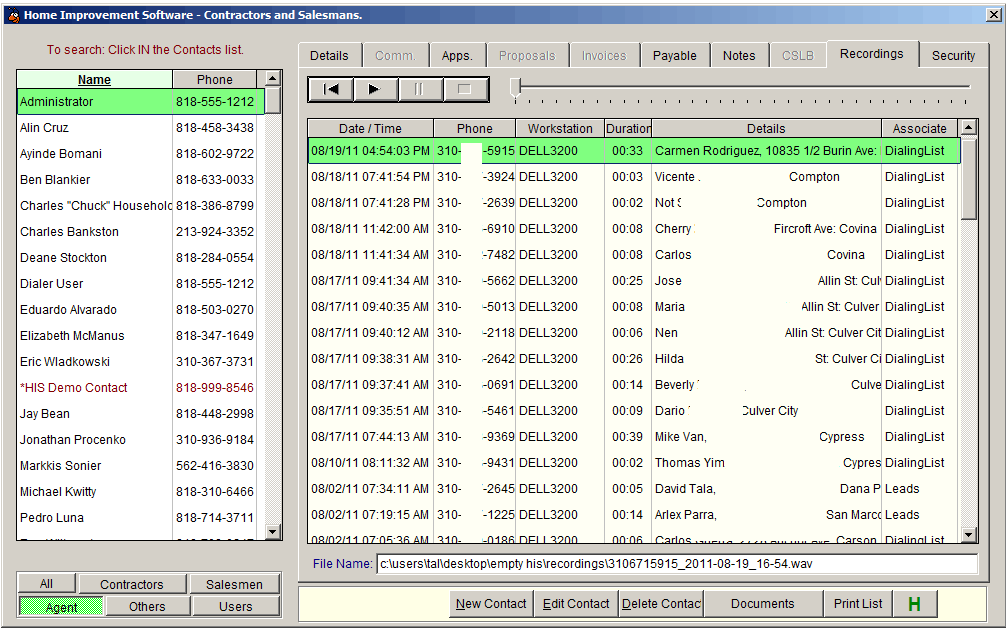Click the File Name path field
The image size is (1006, 630).
tap(677, 564)
